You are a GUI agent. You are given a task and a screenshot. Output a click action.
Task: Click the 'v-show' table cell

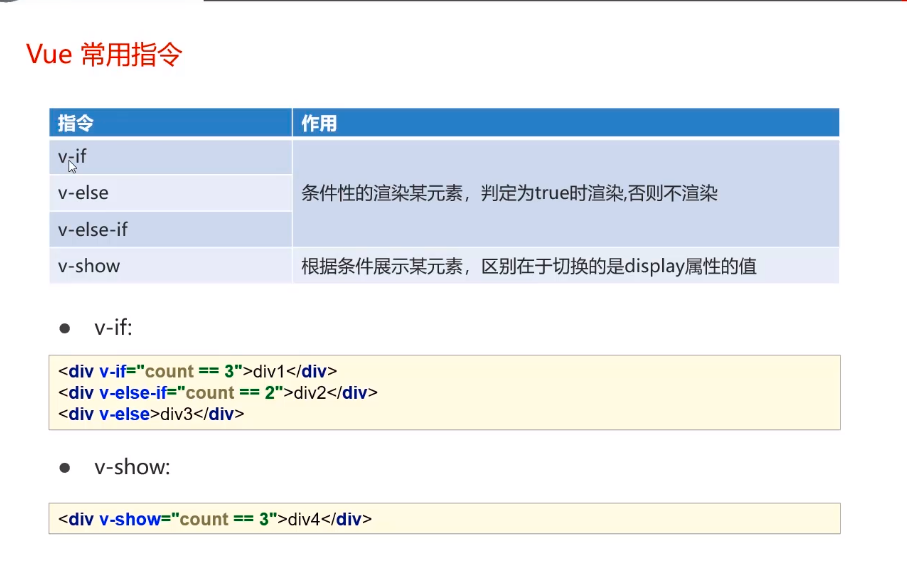point(171,266)
